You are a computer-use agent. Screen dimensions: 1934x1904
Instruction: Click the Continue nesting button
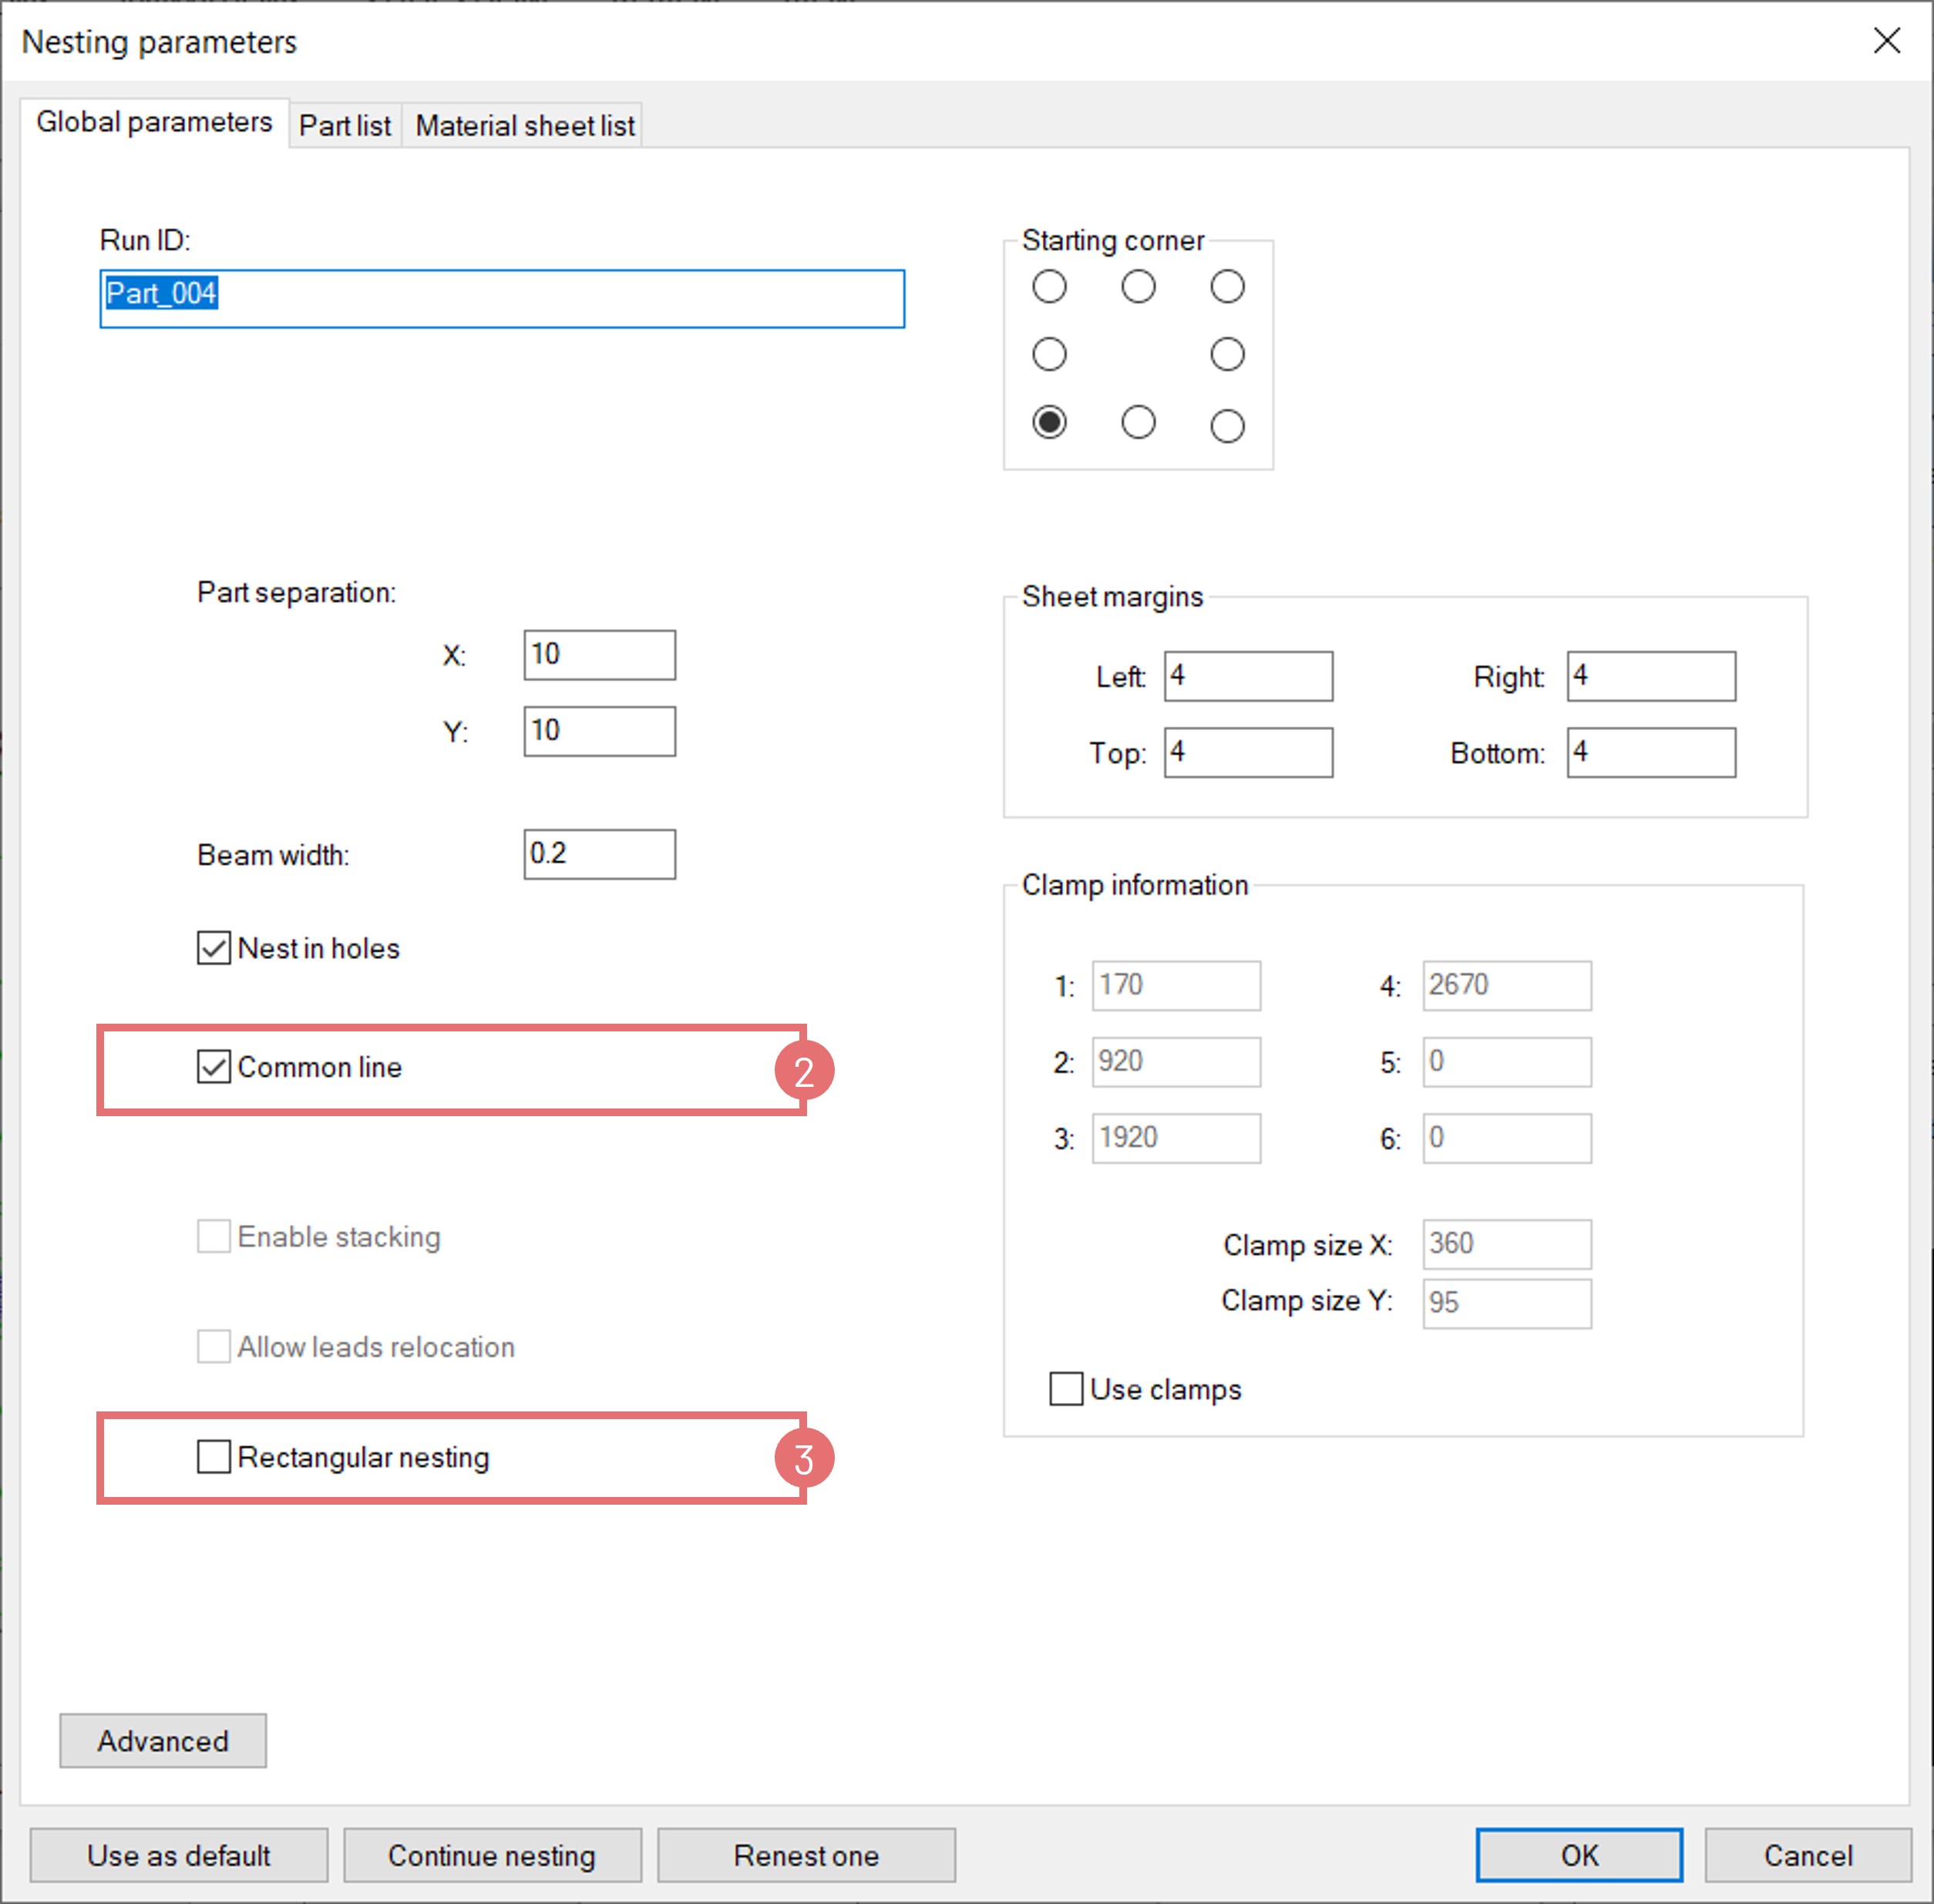(492, 1856)
